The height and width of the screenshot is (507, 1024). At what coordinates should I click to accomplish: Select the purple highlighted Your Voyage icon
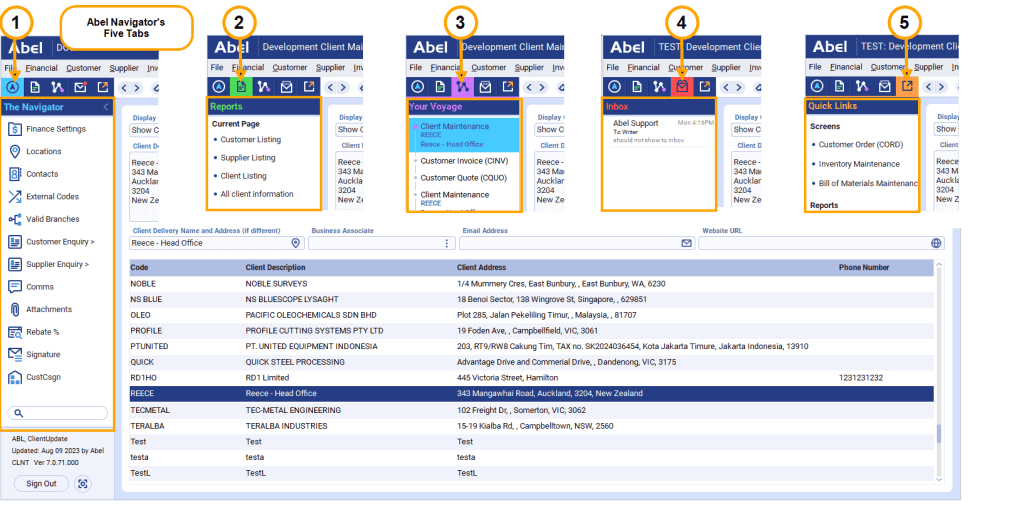pos(461,87)
